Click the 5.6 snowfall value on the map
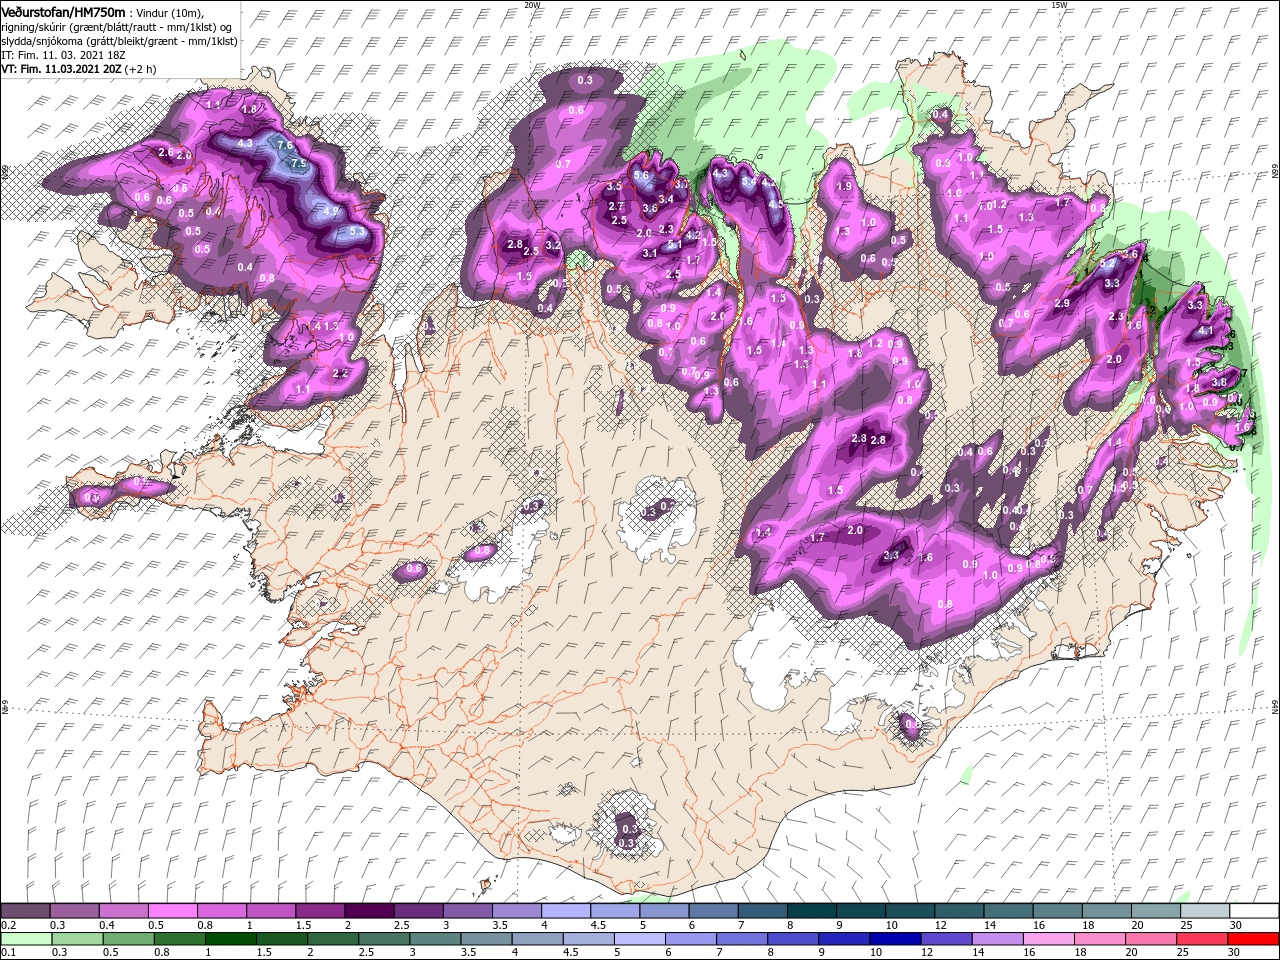The image size is (1280, 960). coord(642,175)
